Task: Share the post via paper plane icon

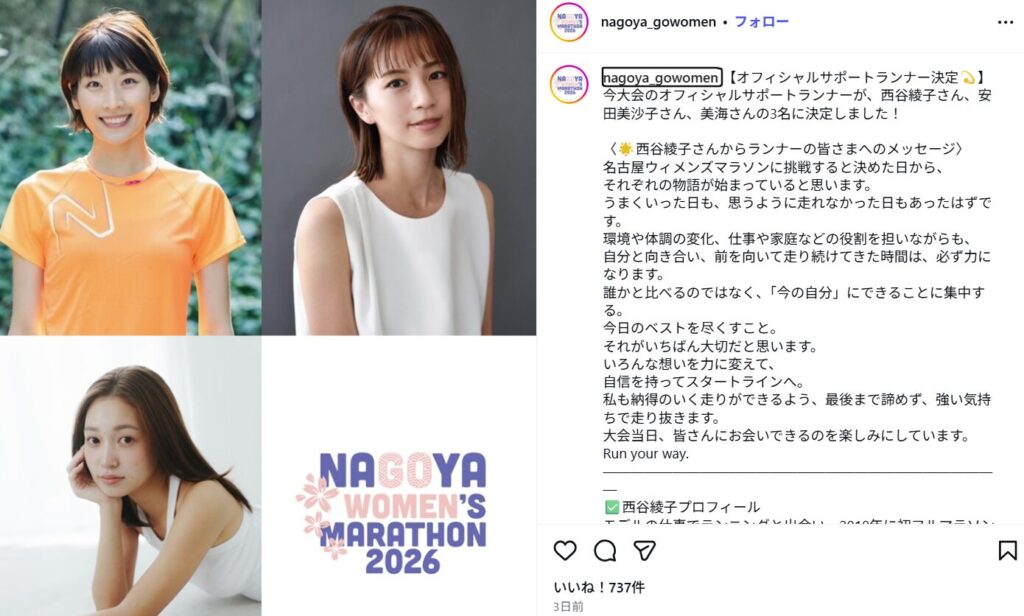Action: click(645, 551)
